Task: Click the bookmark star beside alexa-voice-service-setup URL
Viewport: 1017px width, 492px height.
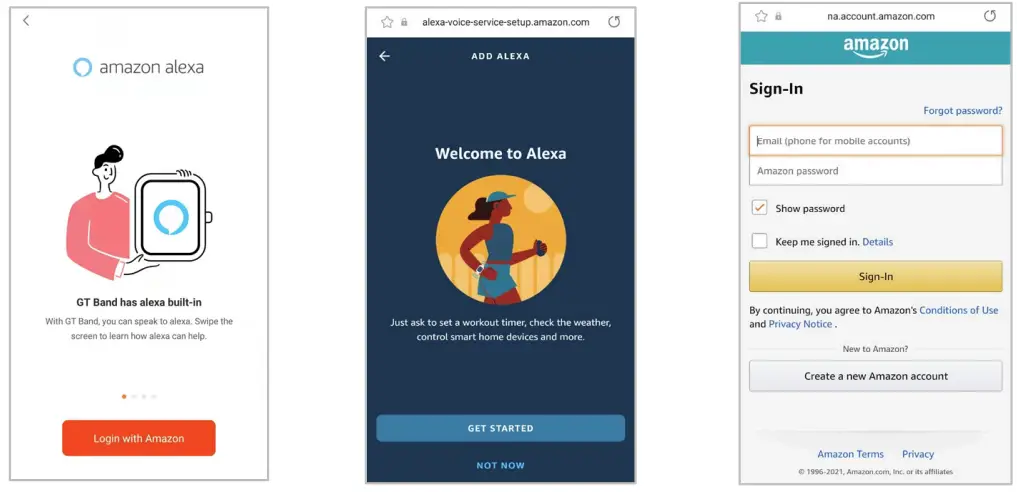Action: coord(387,22)
